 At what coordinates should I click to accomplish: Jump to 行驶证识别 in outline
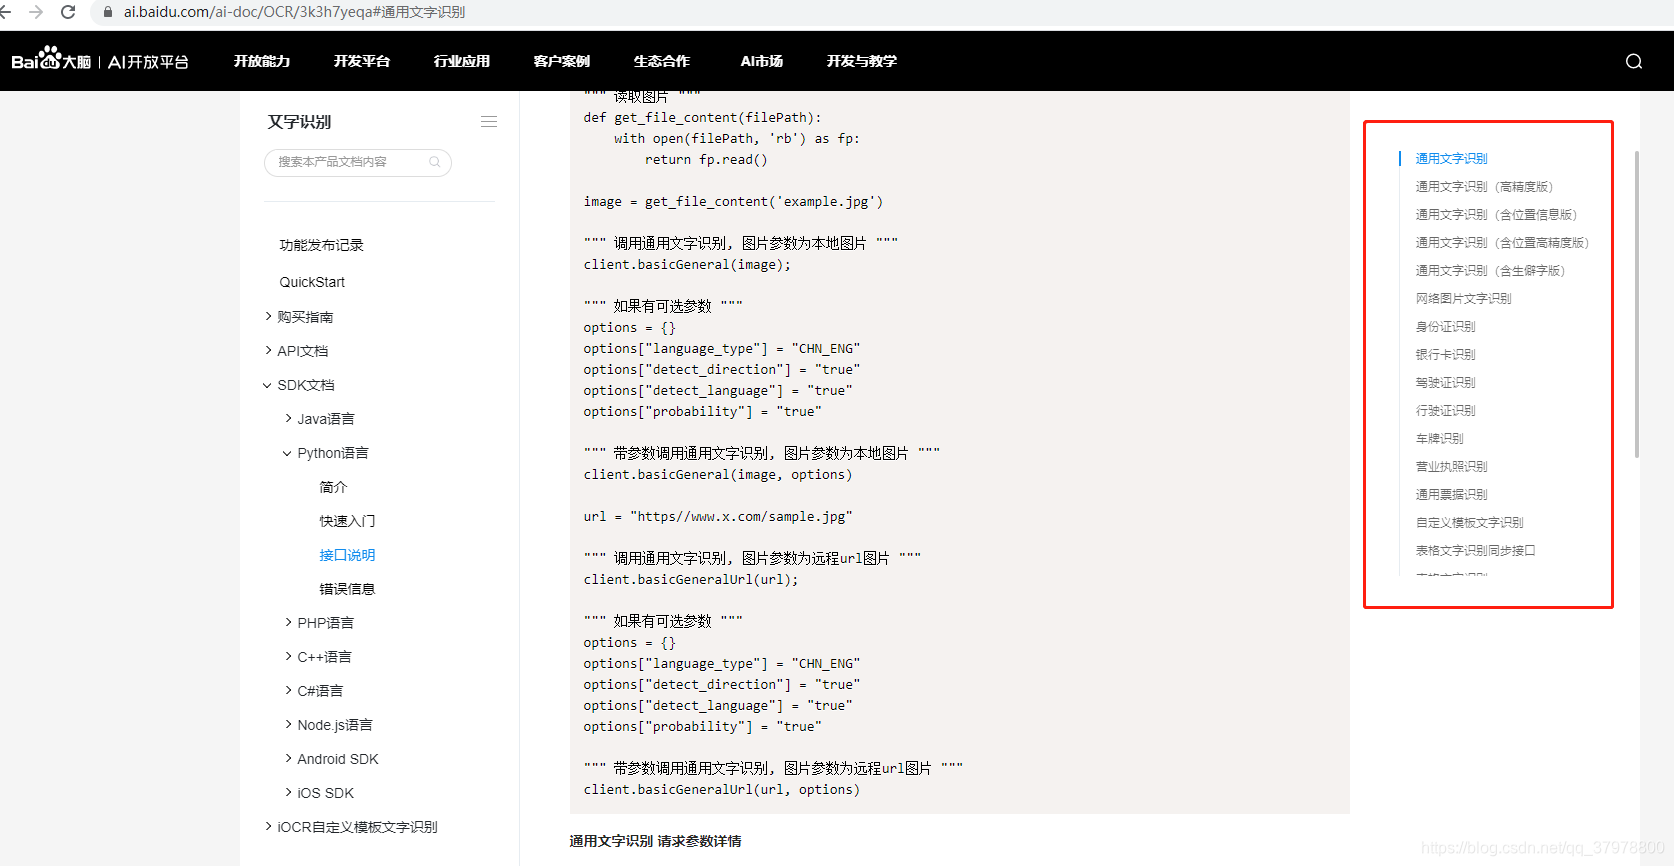click(x=1445, y=411)
